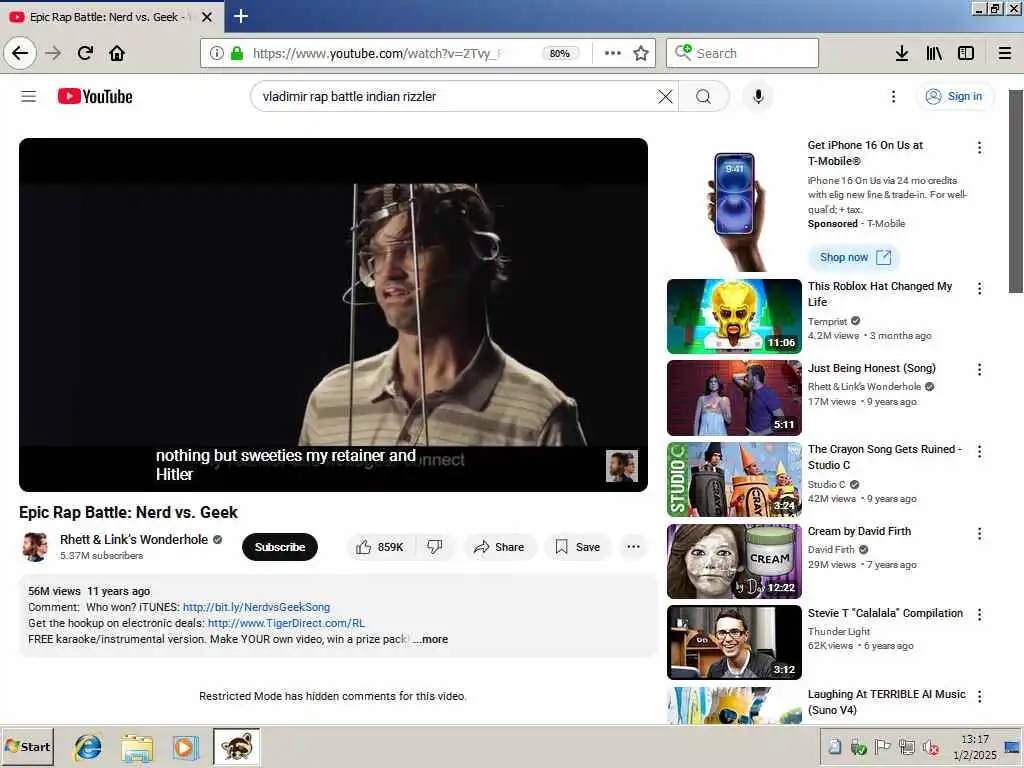The width and height of the screenshot is (1024, 768).
Task: Open the bit.ly NerdvsGeekSong link
Action: tap(256, 607)
